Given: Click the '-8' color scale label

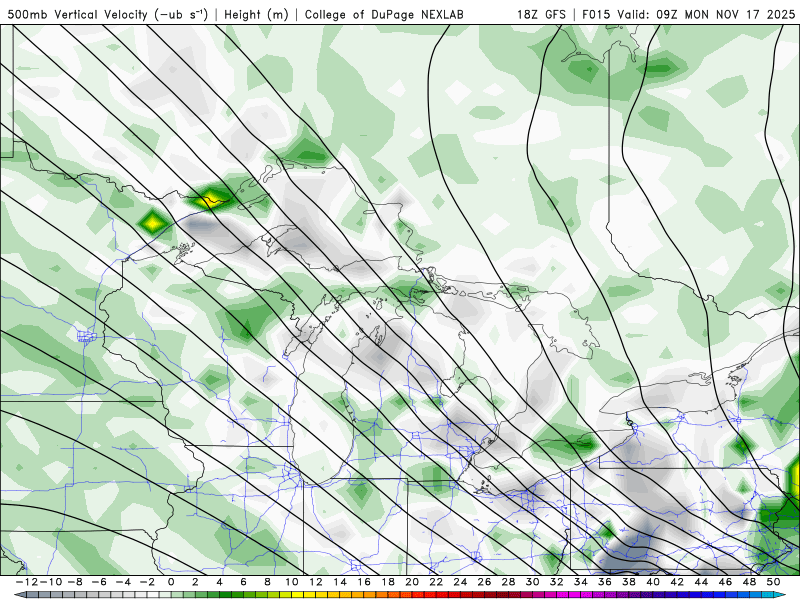Looking at the screenshot, I should tap(76, 582).
